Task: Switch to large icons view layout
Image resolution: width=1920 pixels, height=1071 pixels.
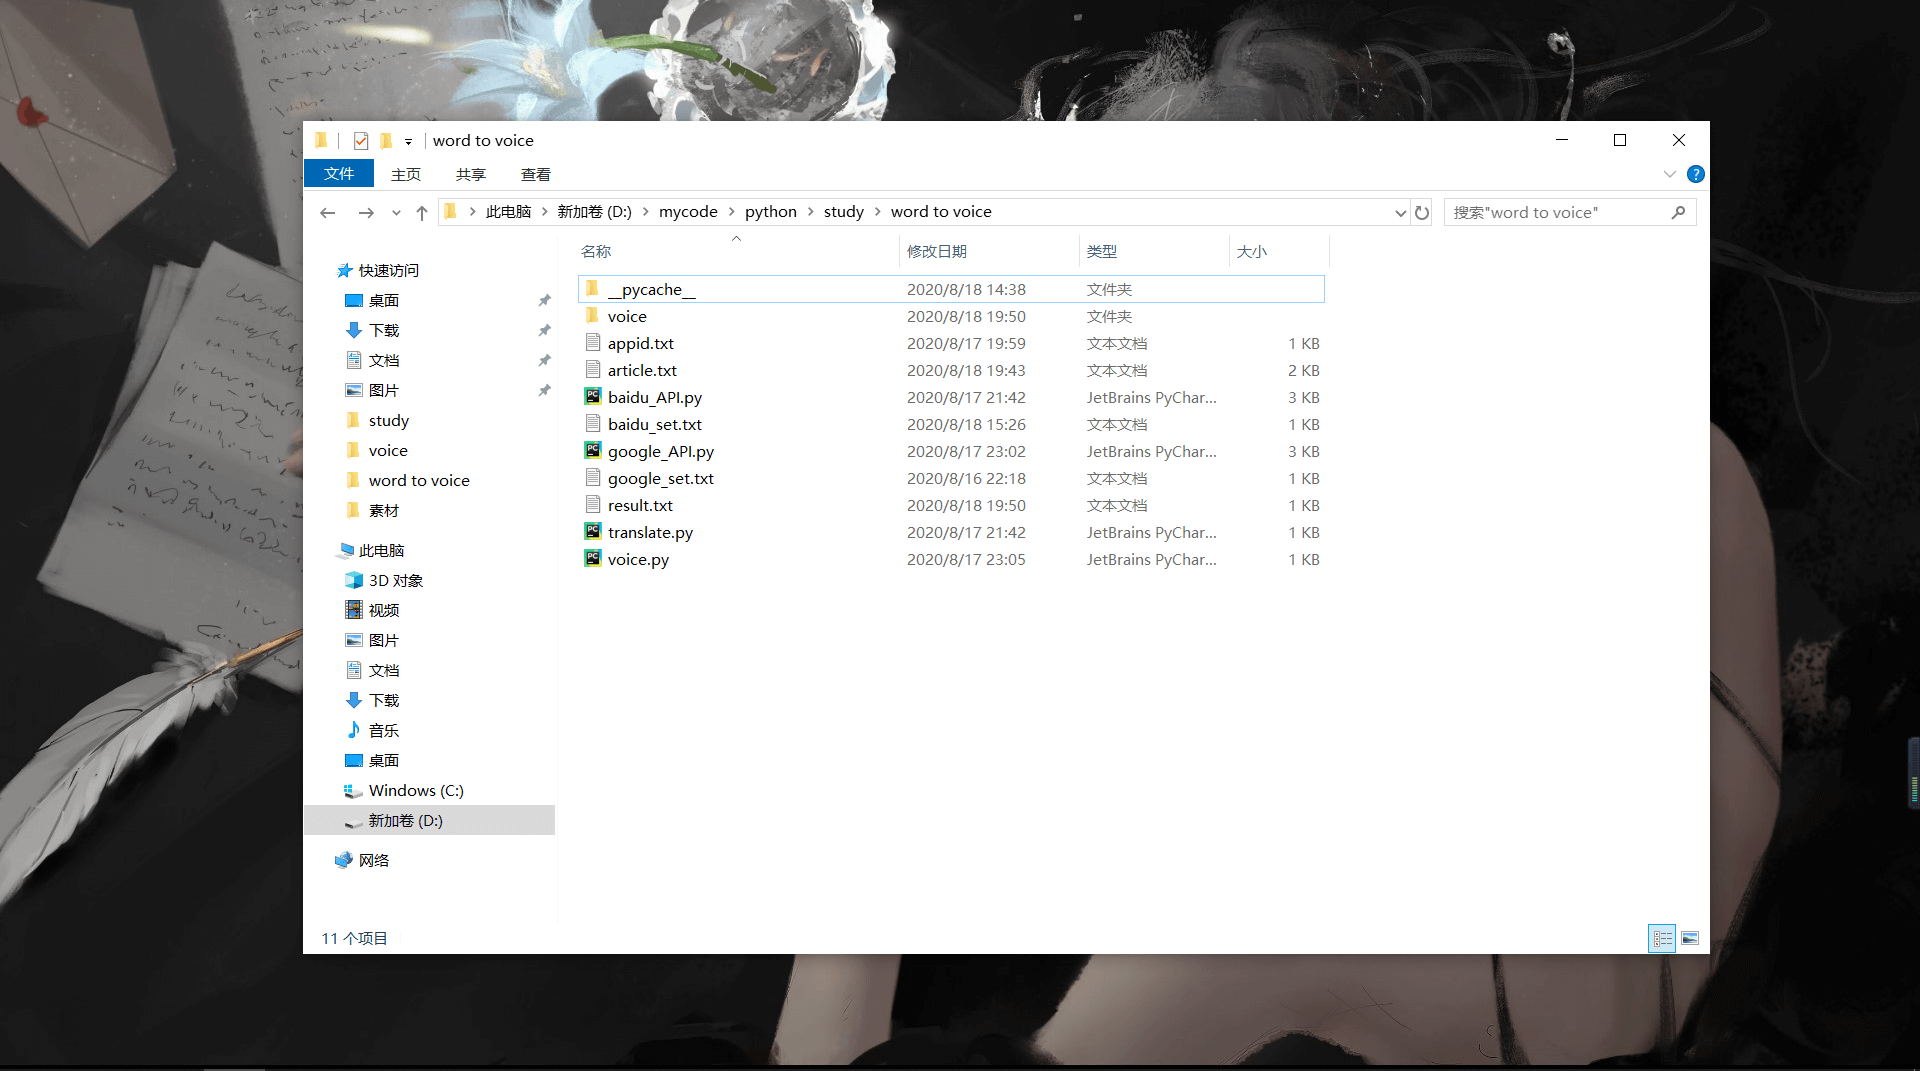Action: [1690, 938]
